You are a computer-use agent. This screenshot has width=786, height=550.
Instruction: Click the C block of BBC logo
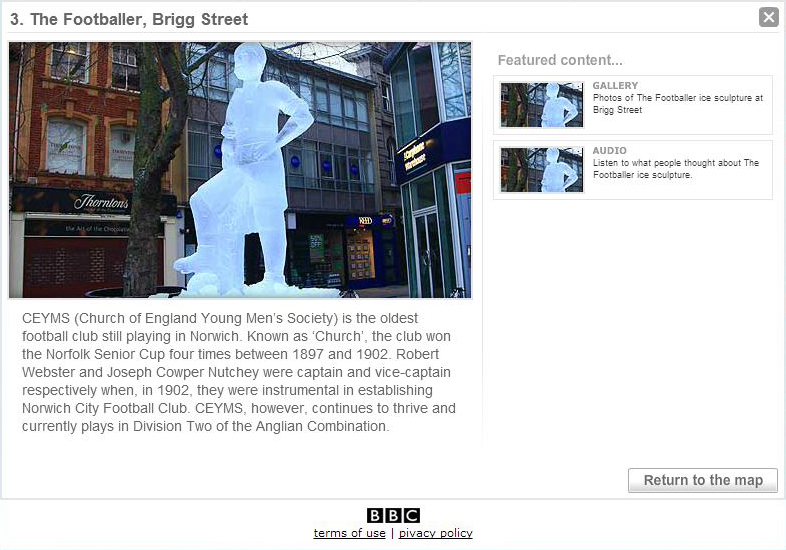point(412,515)
